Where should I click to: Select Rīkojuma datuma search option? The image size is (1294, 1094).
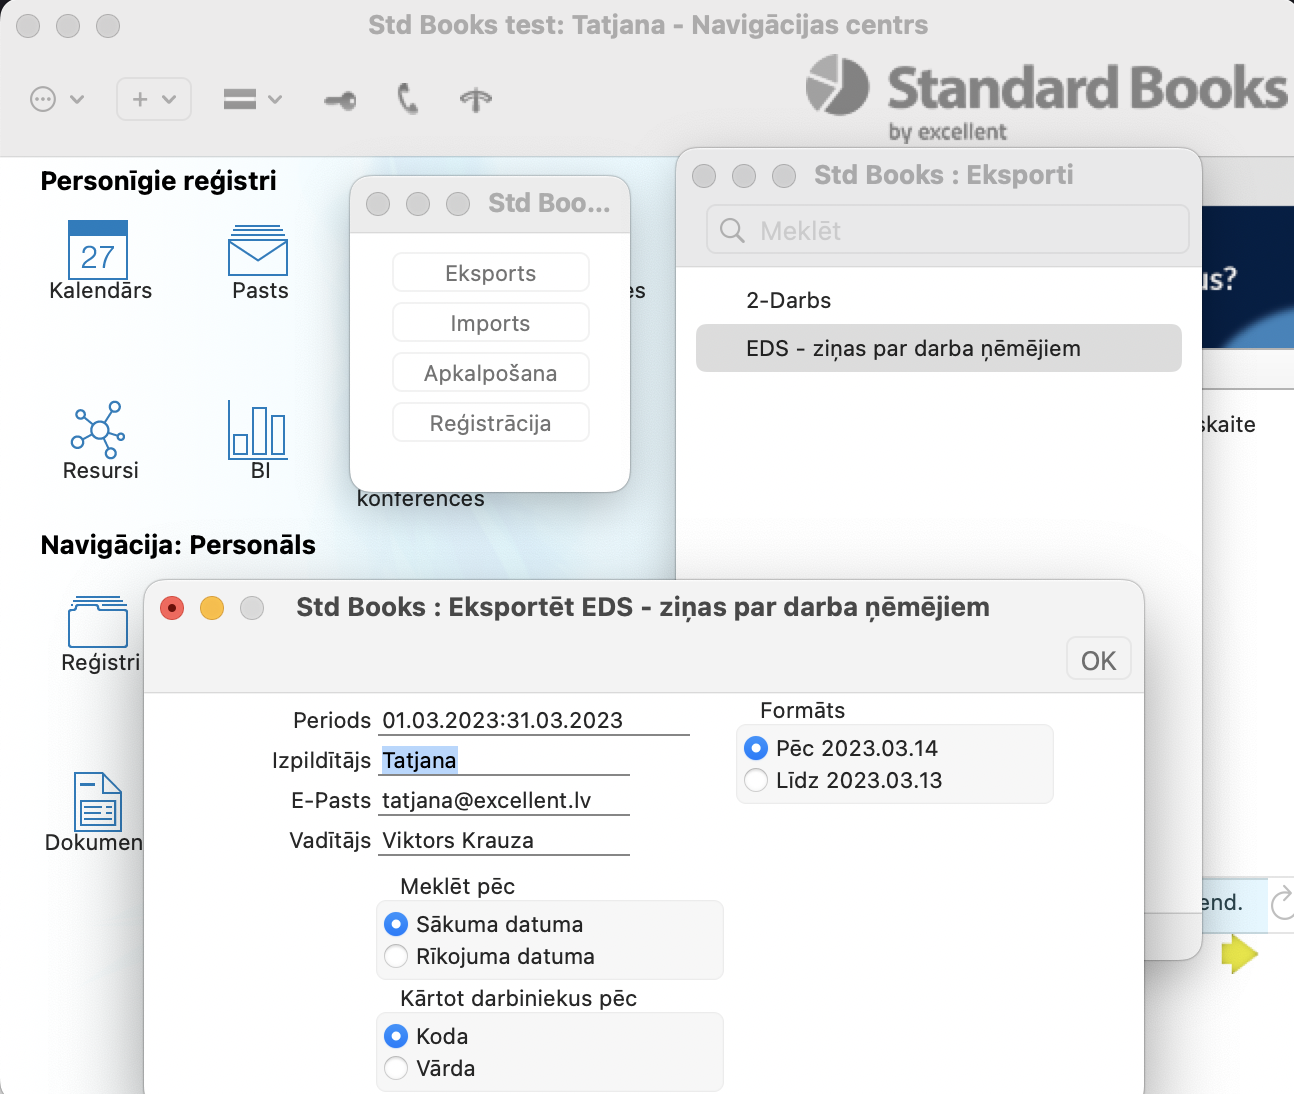[x=397, y=956]
